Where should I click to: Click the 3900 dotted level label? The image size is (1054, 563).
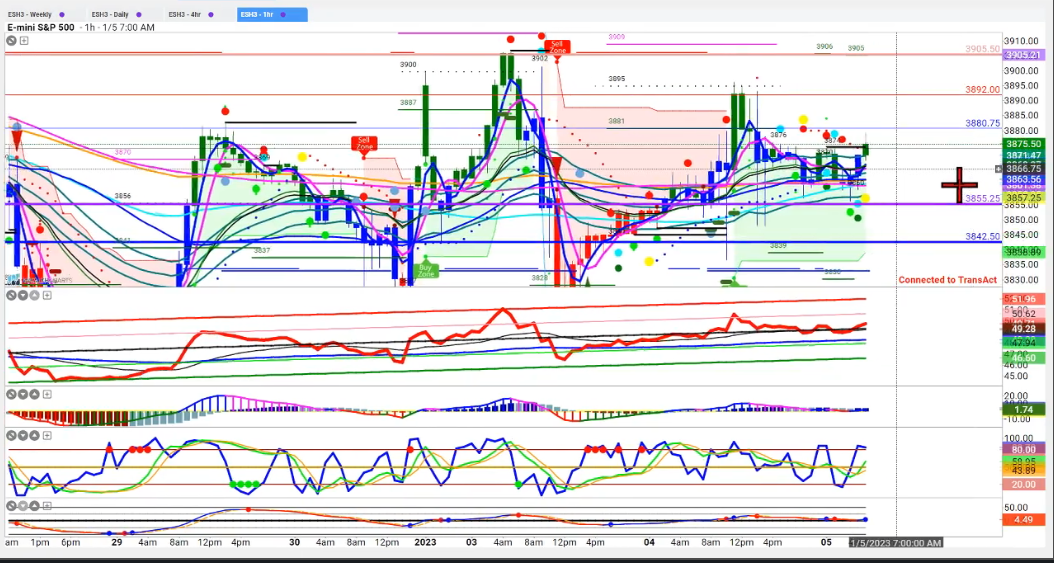pyautogui.click(x=408, y=65)
